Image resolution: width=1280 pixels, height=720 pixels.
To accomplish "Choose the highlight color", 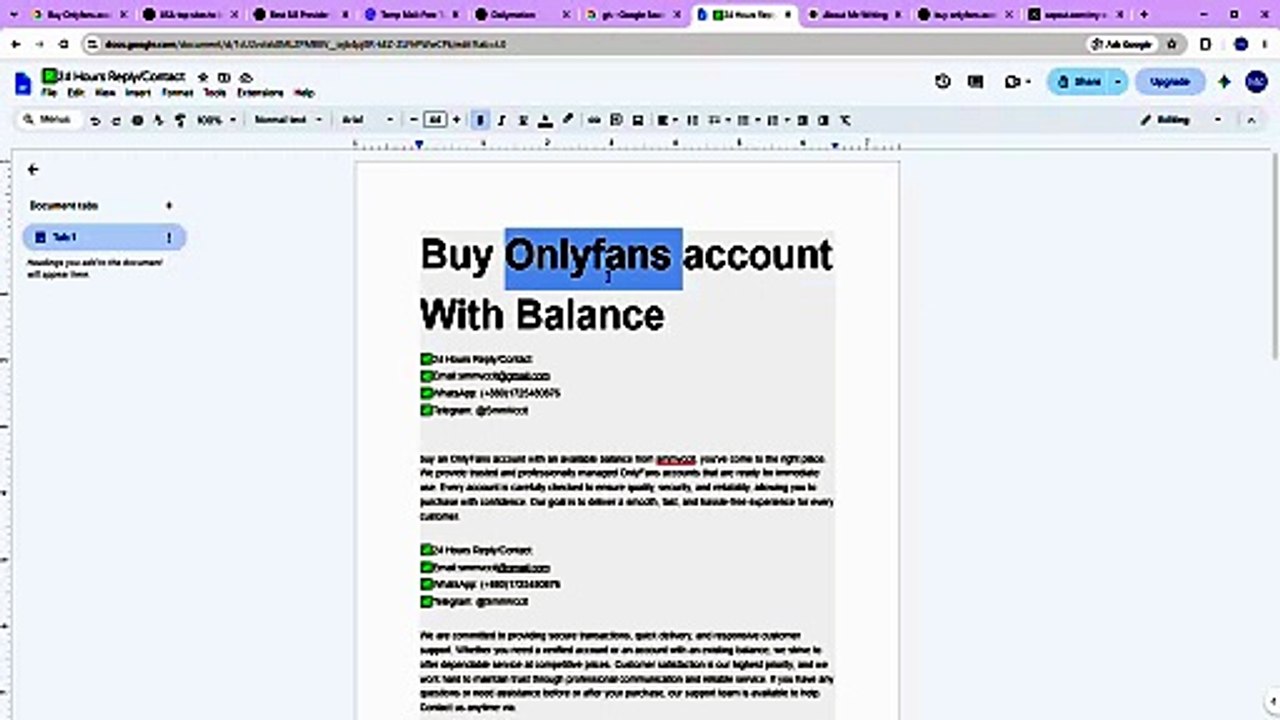I will [567, 120].
